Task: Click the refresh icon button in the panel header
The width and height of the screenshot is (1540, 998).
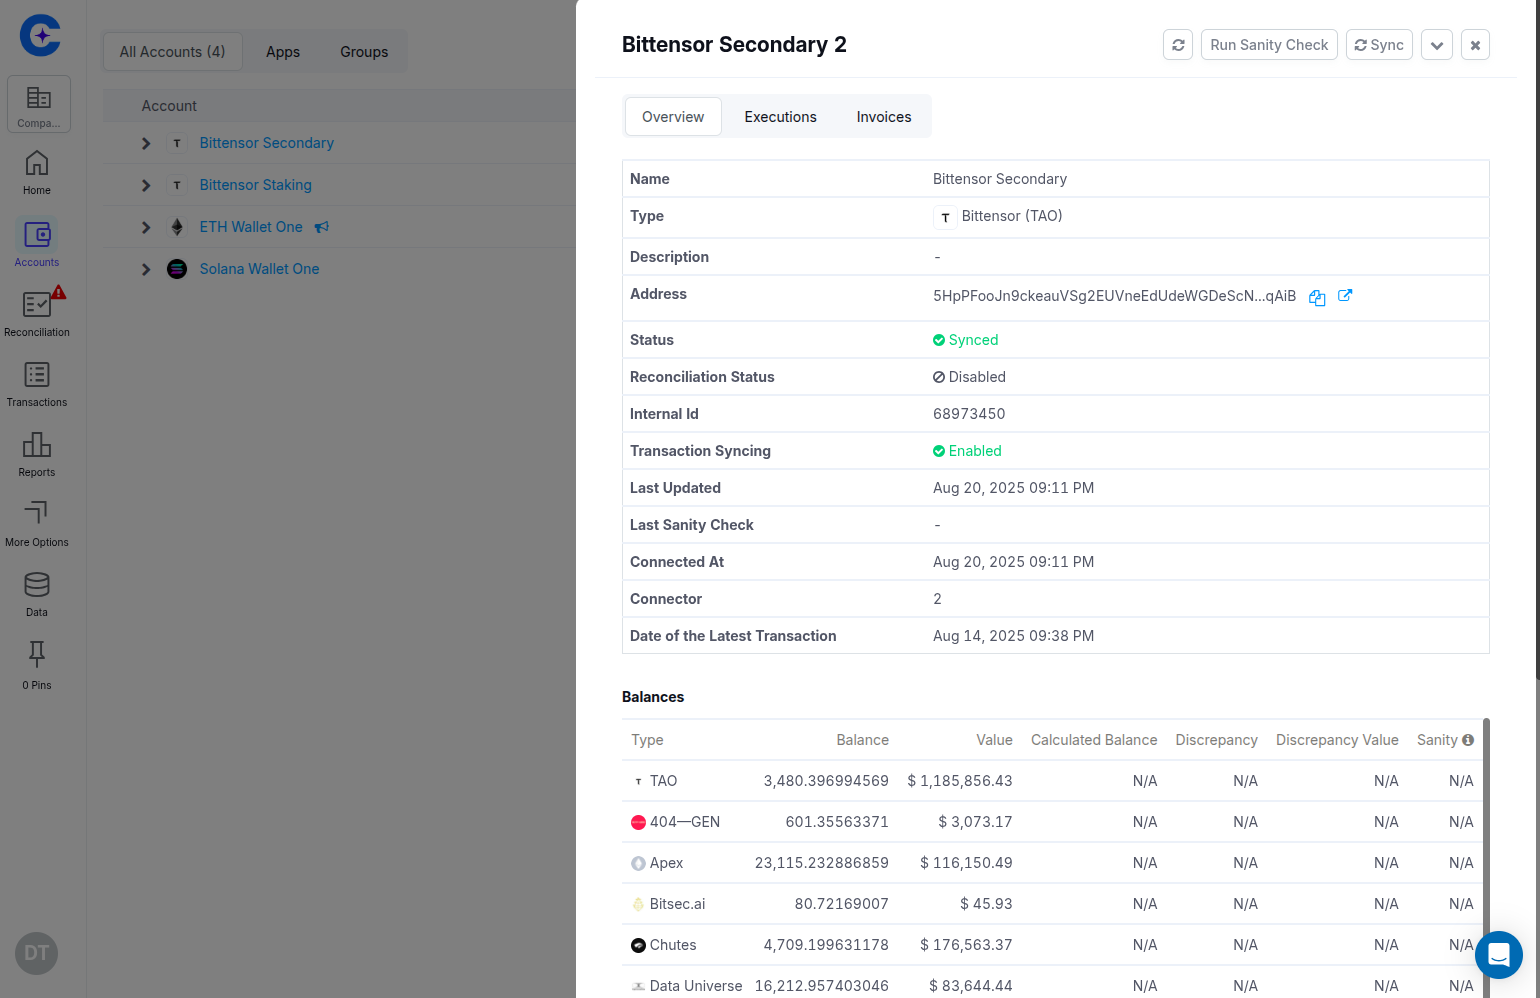Action: (x=1178, y=45)
